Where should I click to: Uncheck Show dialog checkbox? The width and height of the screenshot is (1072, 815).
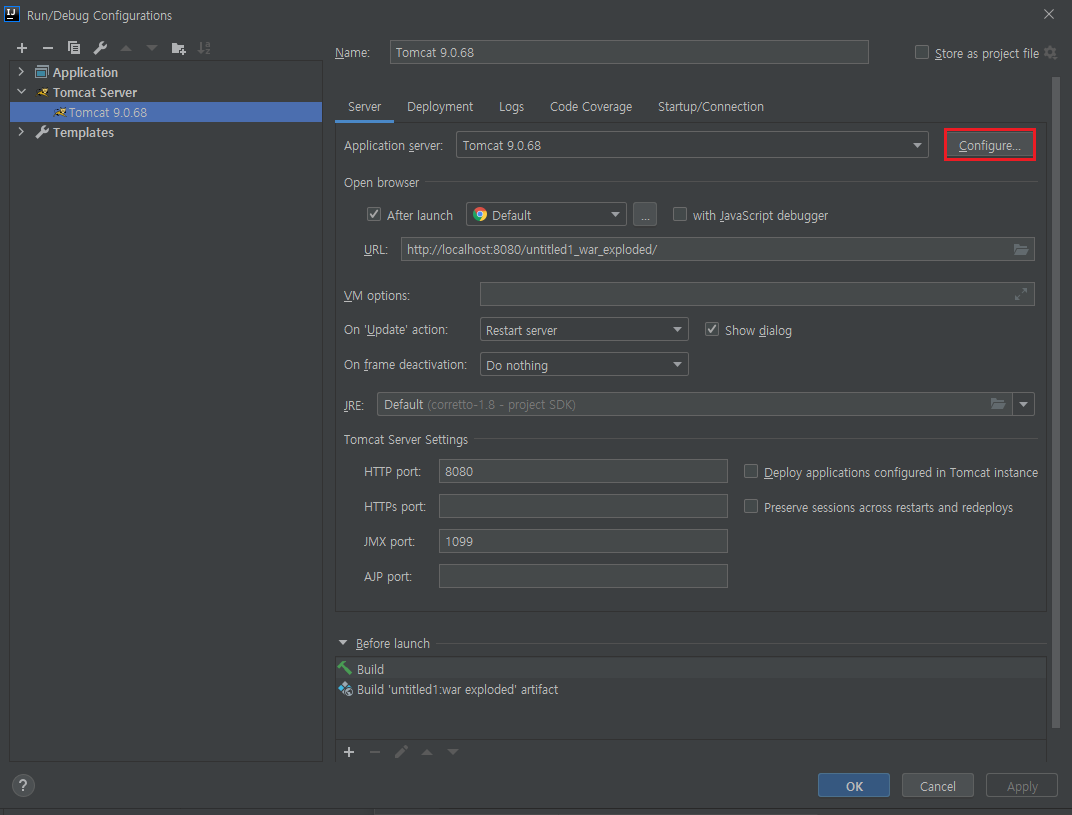pos(712,329)
